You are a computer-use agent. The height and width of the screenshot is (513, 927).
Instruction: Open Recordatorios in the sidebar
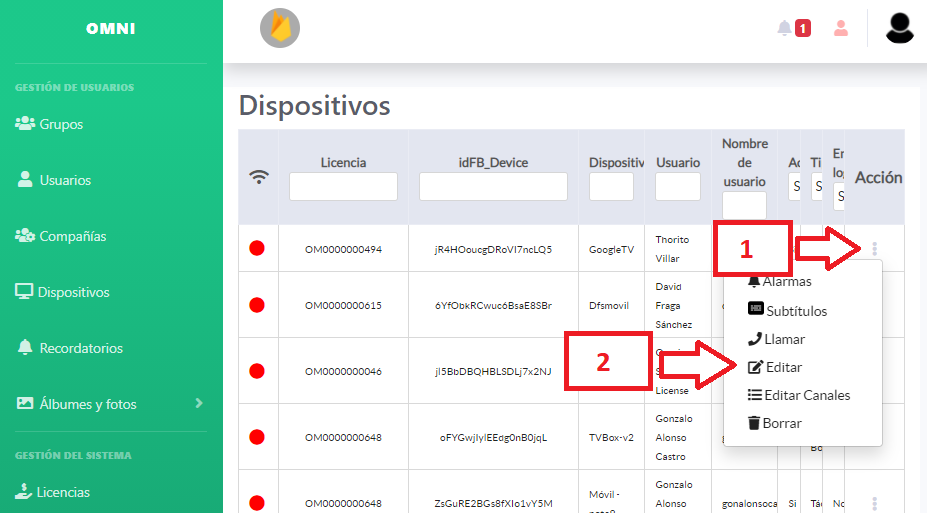(x=81, y=348)
